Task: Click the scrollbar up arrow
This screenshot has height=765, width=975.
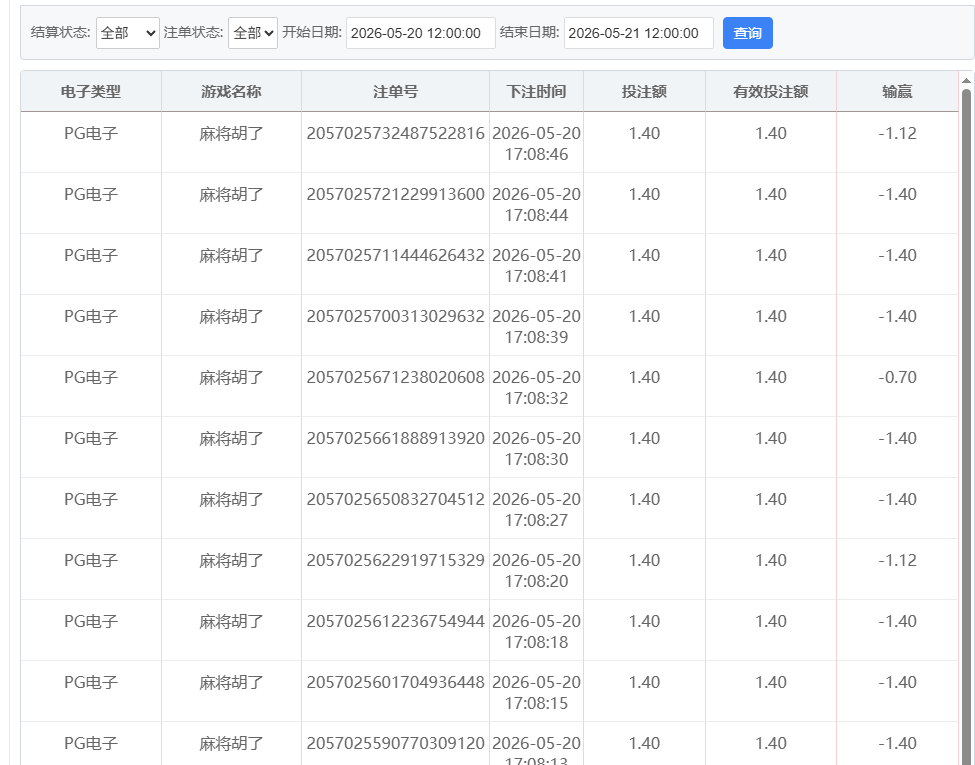Action: pos(966,81)
